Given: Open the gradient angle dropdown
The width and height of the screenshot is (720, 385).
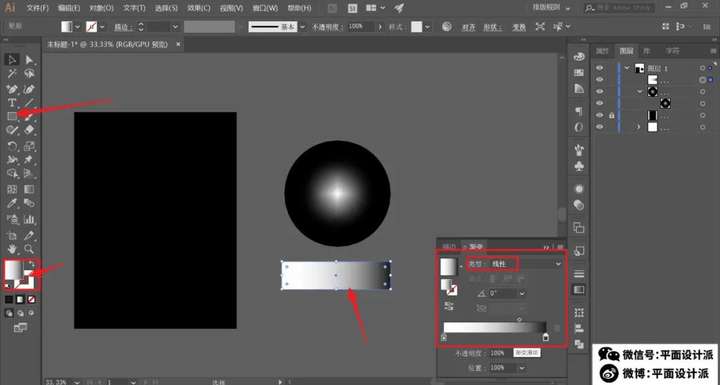Looking at the screenshot, I should pos(522,293).
